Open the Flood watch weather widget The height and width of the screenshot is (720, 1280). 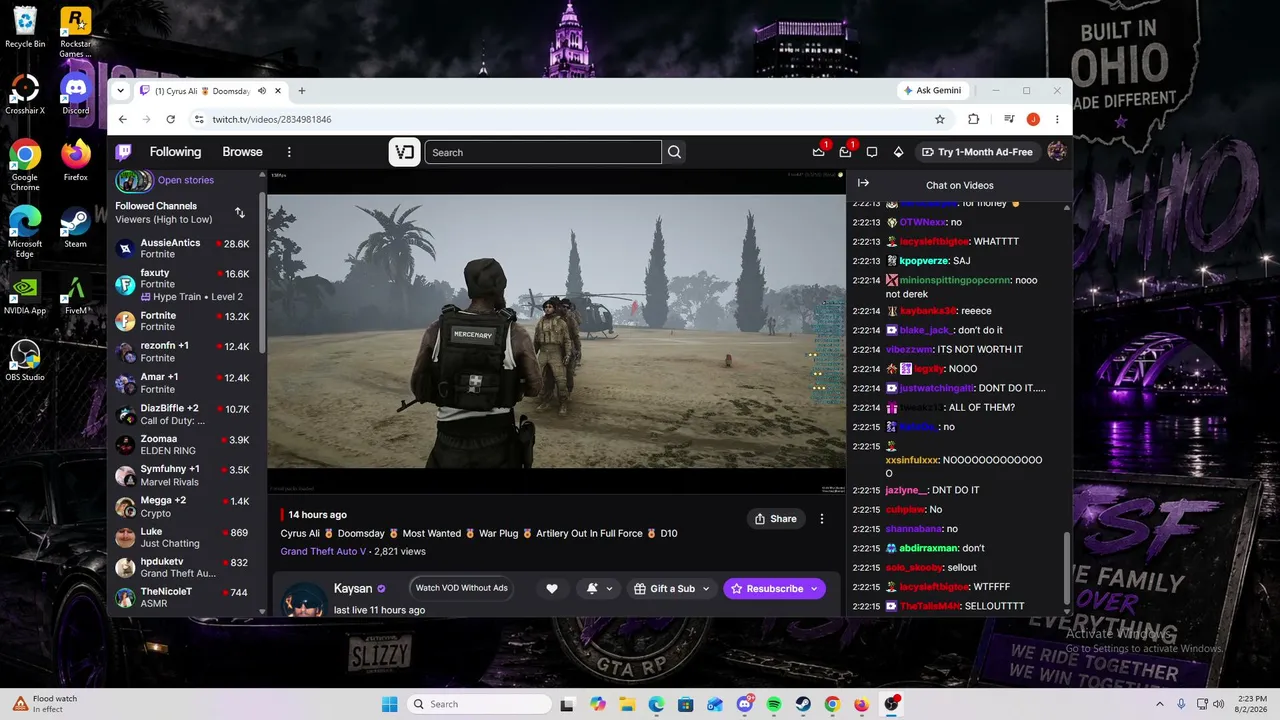[x=46, y=704]
